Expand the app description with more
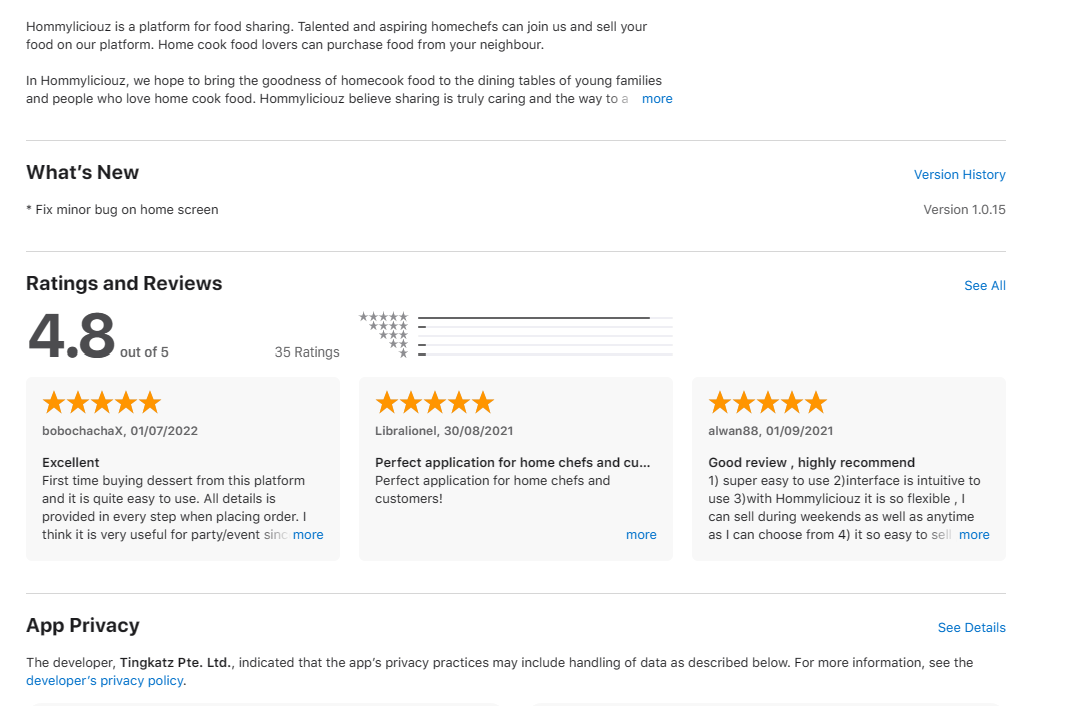 [657, 99]
